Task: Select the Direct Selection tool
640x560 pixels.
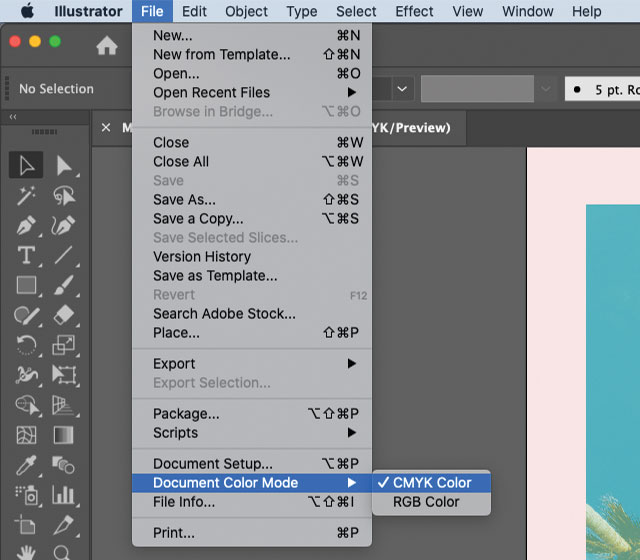Action: point(64,166)
